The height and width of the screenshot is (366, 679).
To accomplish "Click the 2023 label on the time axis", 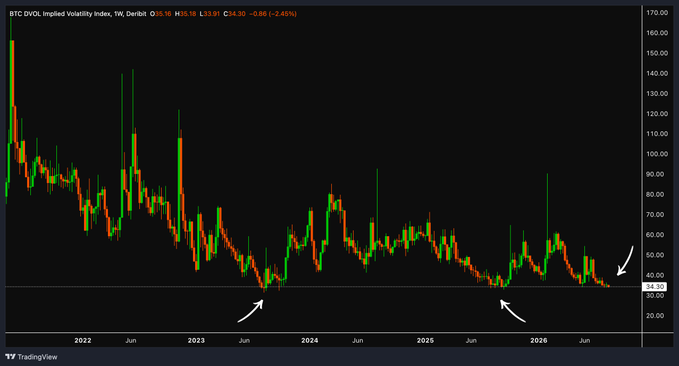I will pyautogui.click(x=196, y=340).
